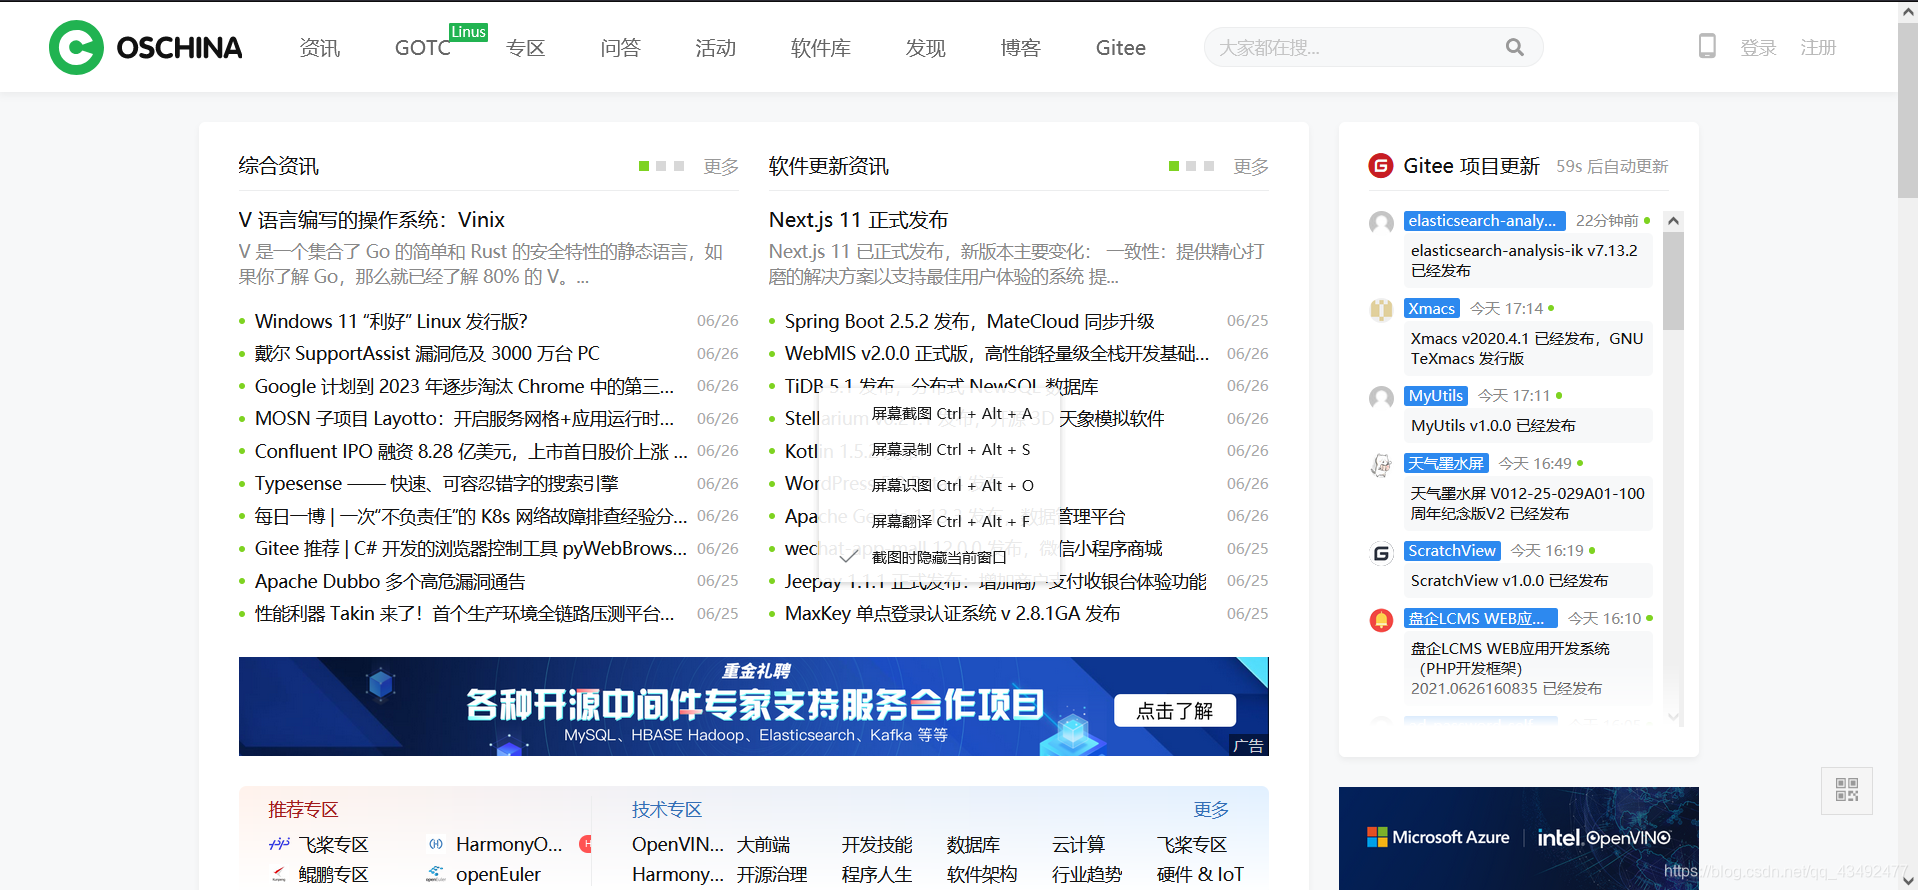Open 博客 navigation item
Image resolution: width=1918 pixels, height=890 pixels.
tap(1020, 48)
